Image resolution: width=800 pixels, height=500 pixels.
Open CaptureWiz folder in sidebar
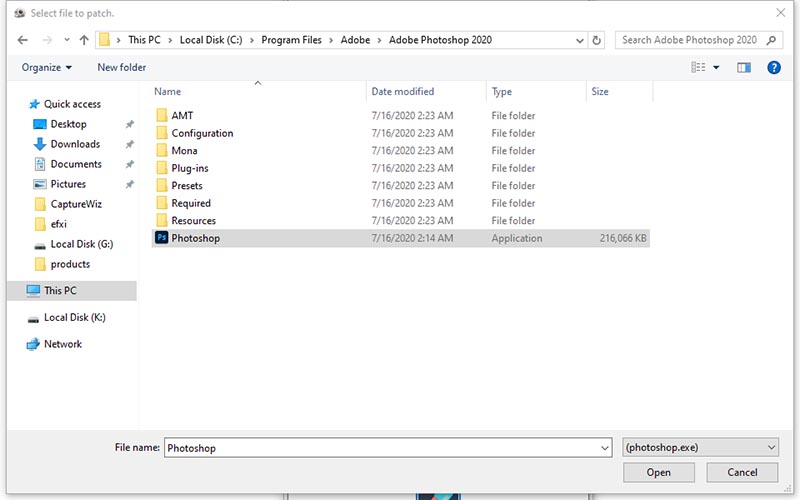76,204
